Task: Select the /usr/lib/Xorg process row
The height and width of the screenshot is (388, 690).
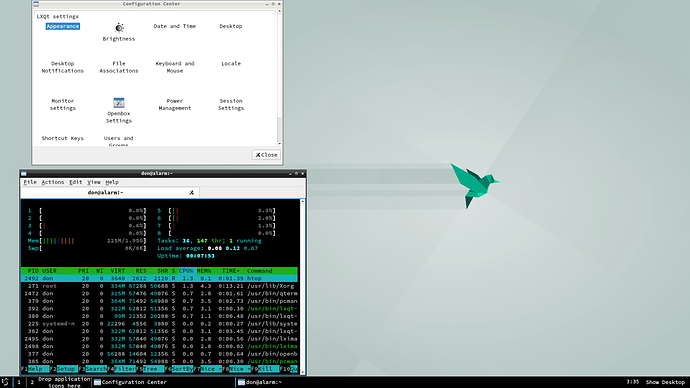Action: (159, 286)
